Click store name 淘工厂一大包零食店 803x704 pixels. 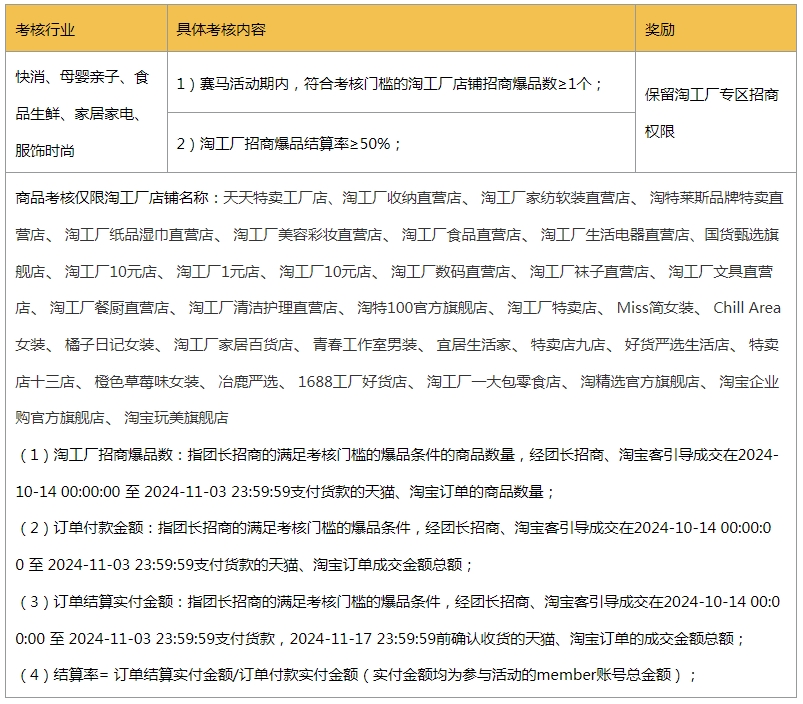[494, 381]
